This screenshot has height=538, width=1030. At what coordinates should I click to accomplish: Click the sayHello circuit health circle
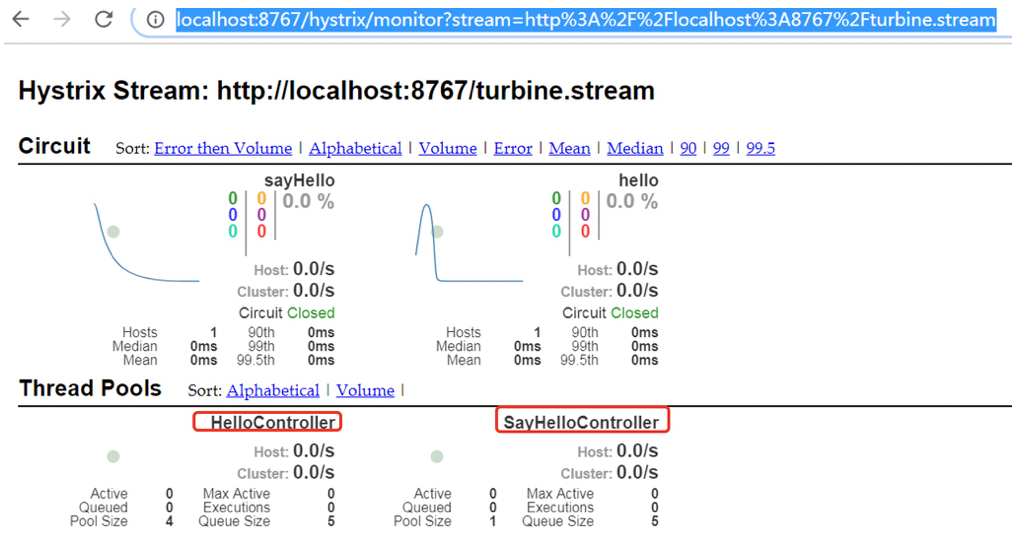(114, 232)
